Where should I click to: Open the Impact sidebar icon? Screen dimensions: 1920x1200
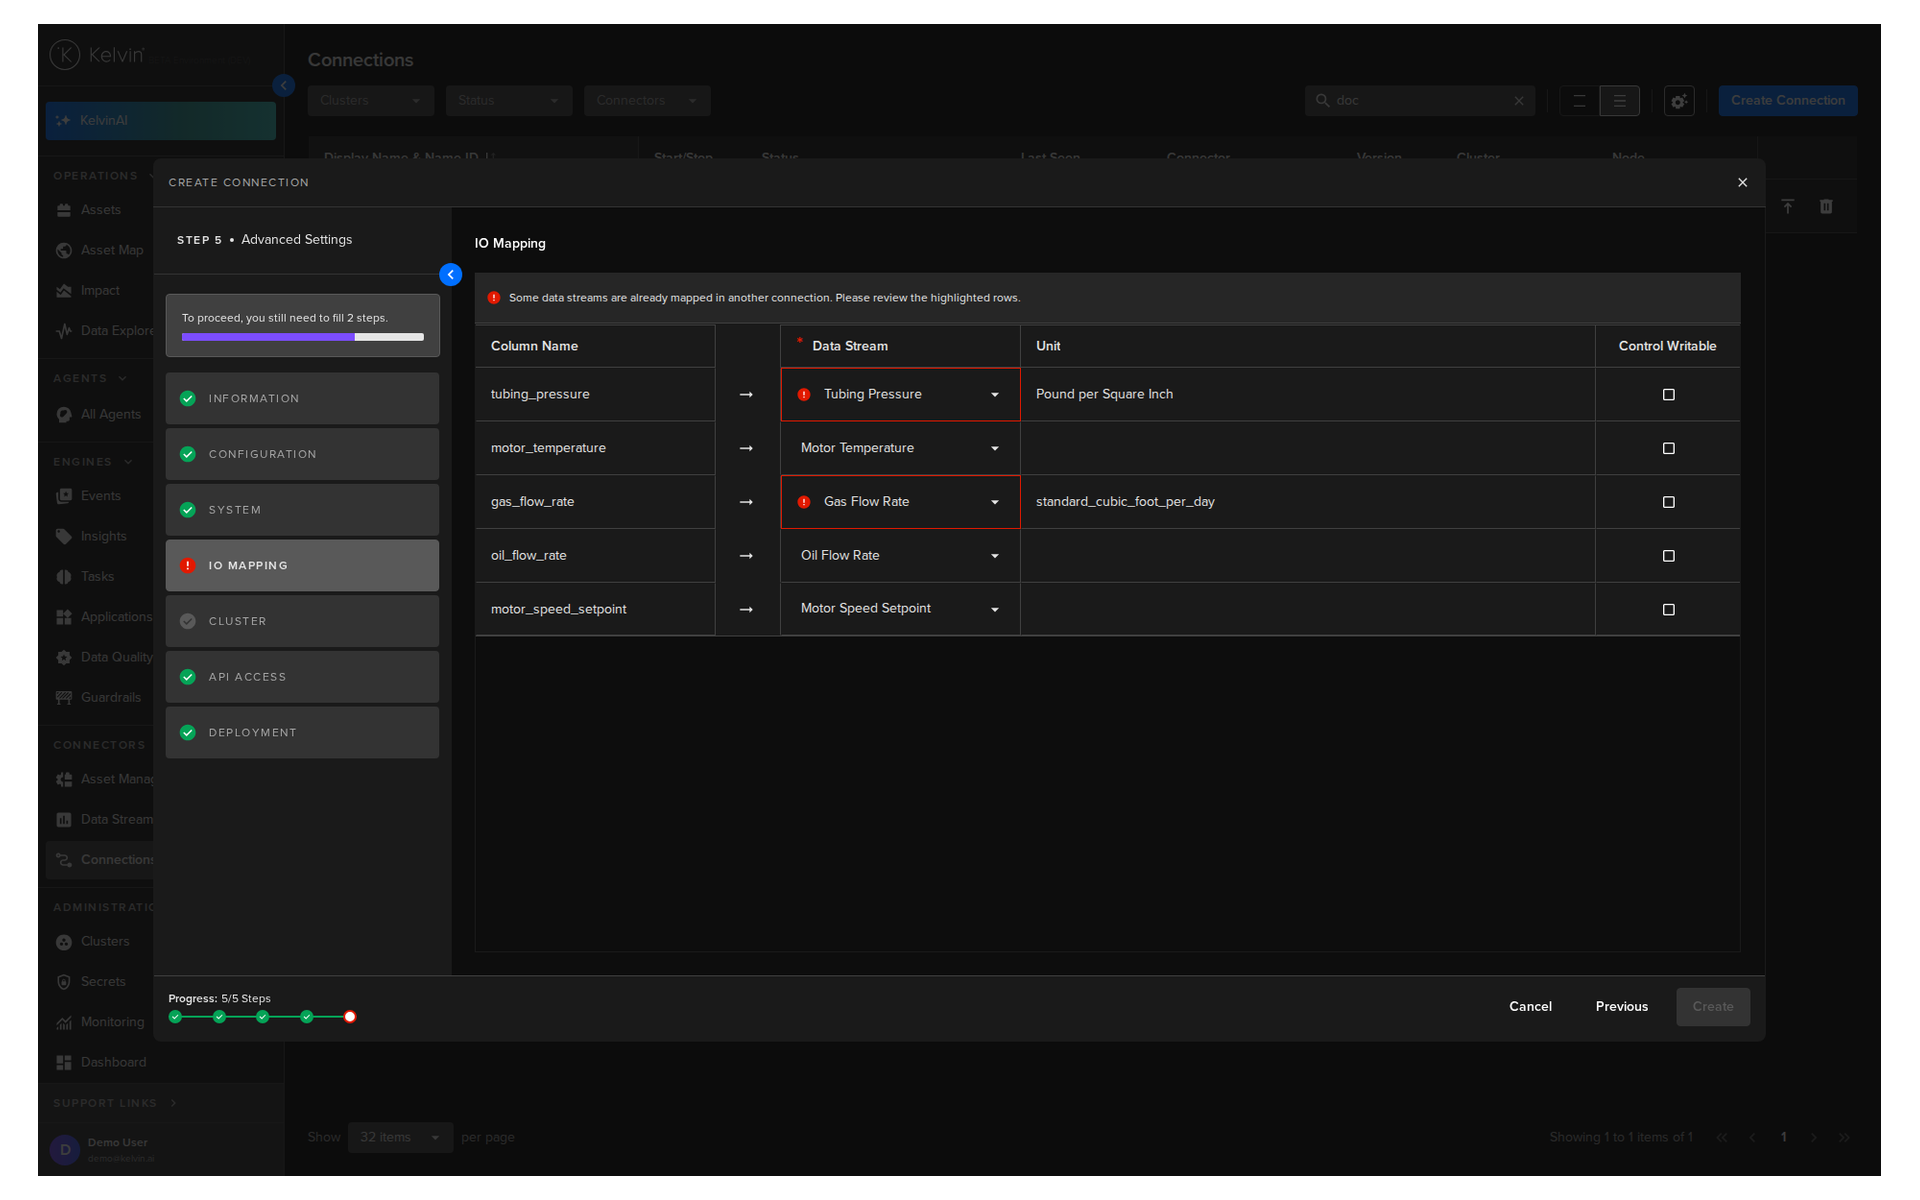[64, 291]
